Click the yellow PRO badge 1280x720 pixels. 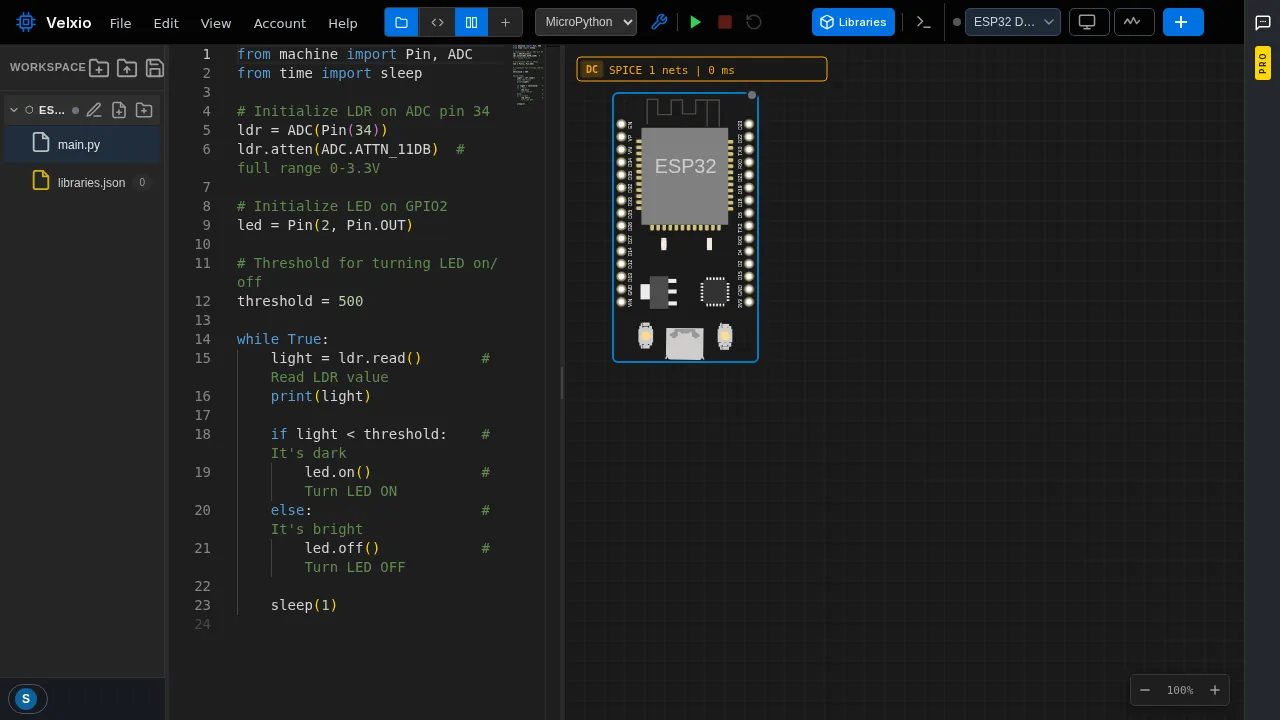(x=1263, y=64)
